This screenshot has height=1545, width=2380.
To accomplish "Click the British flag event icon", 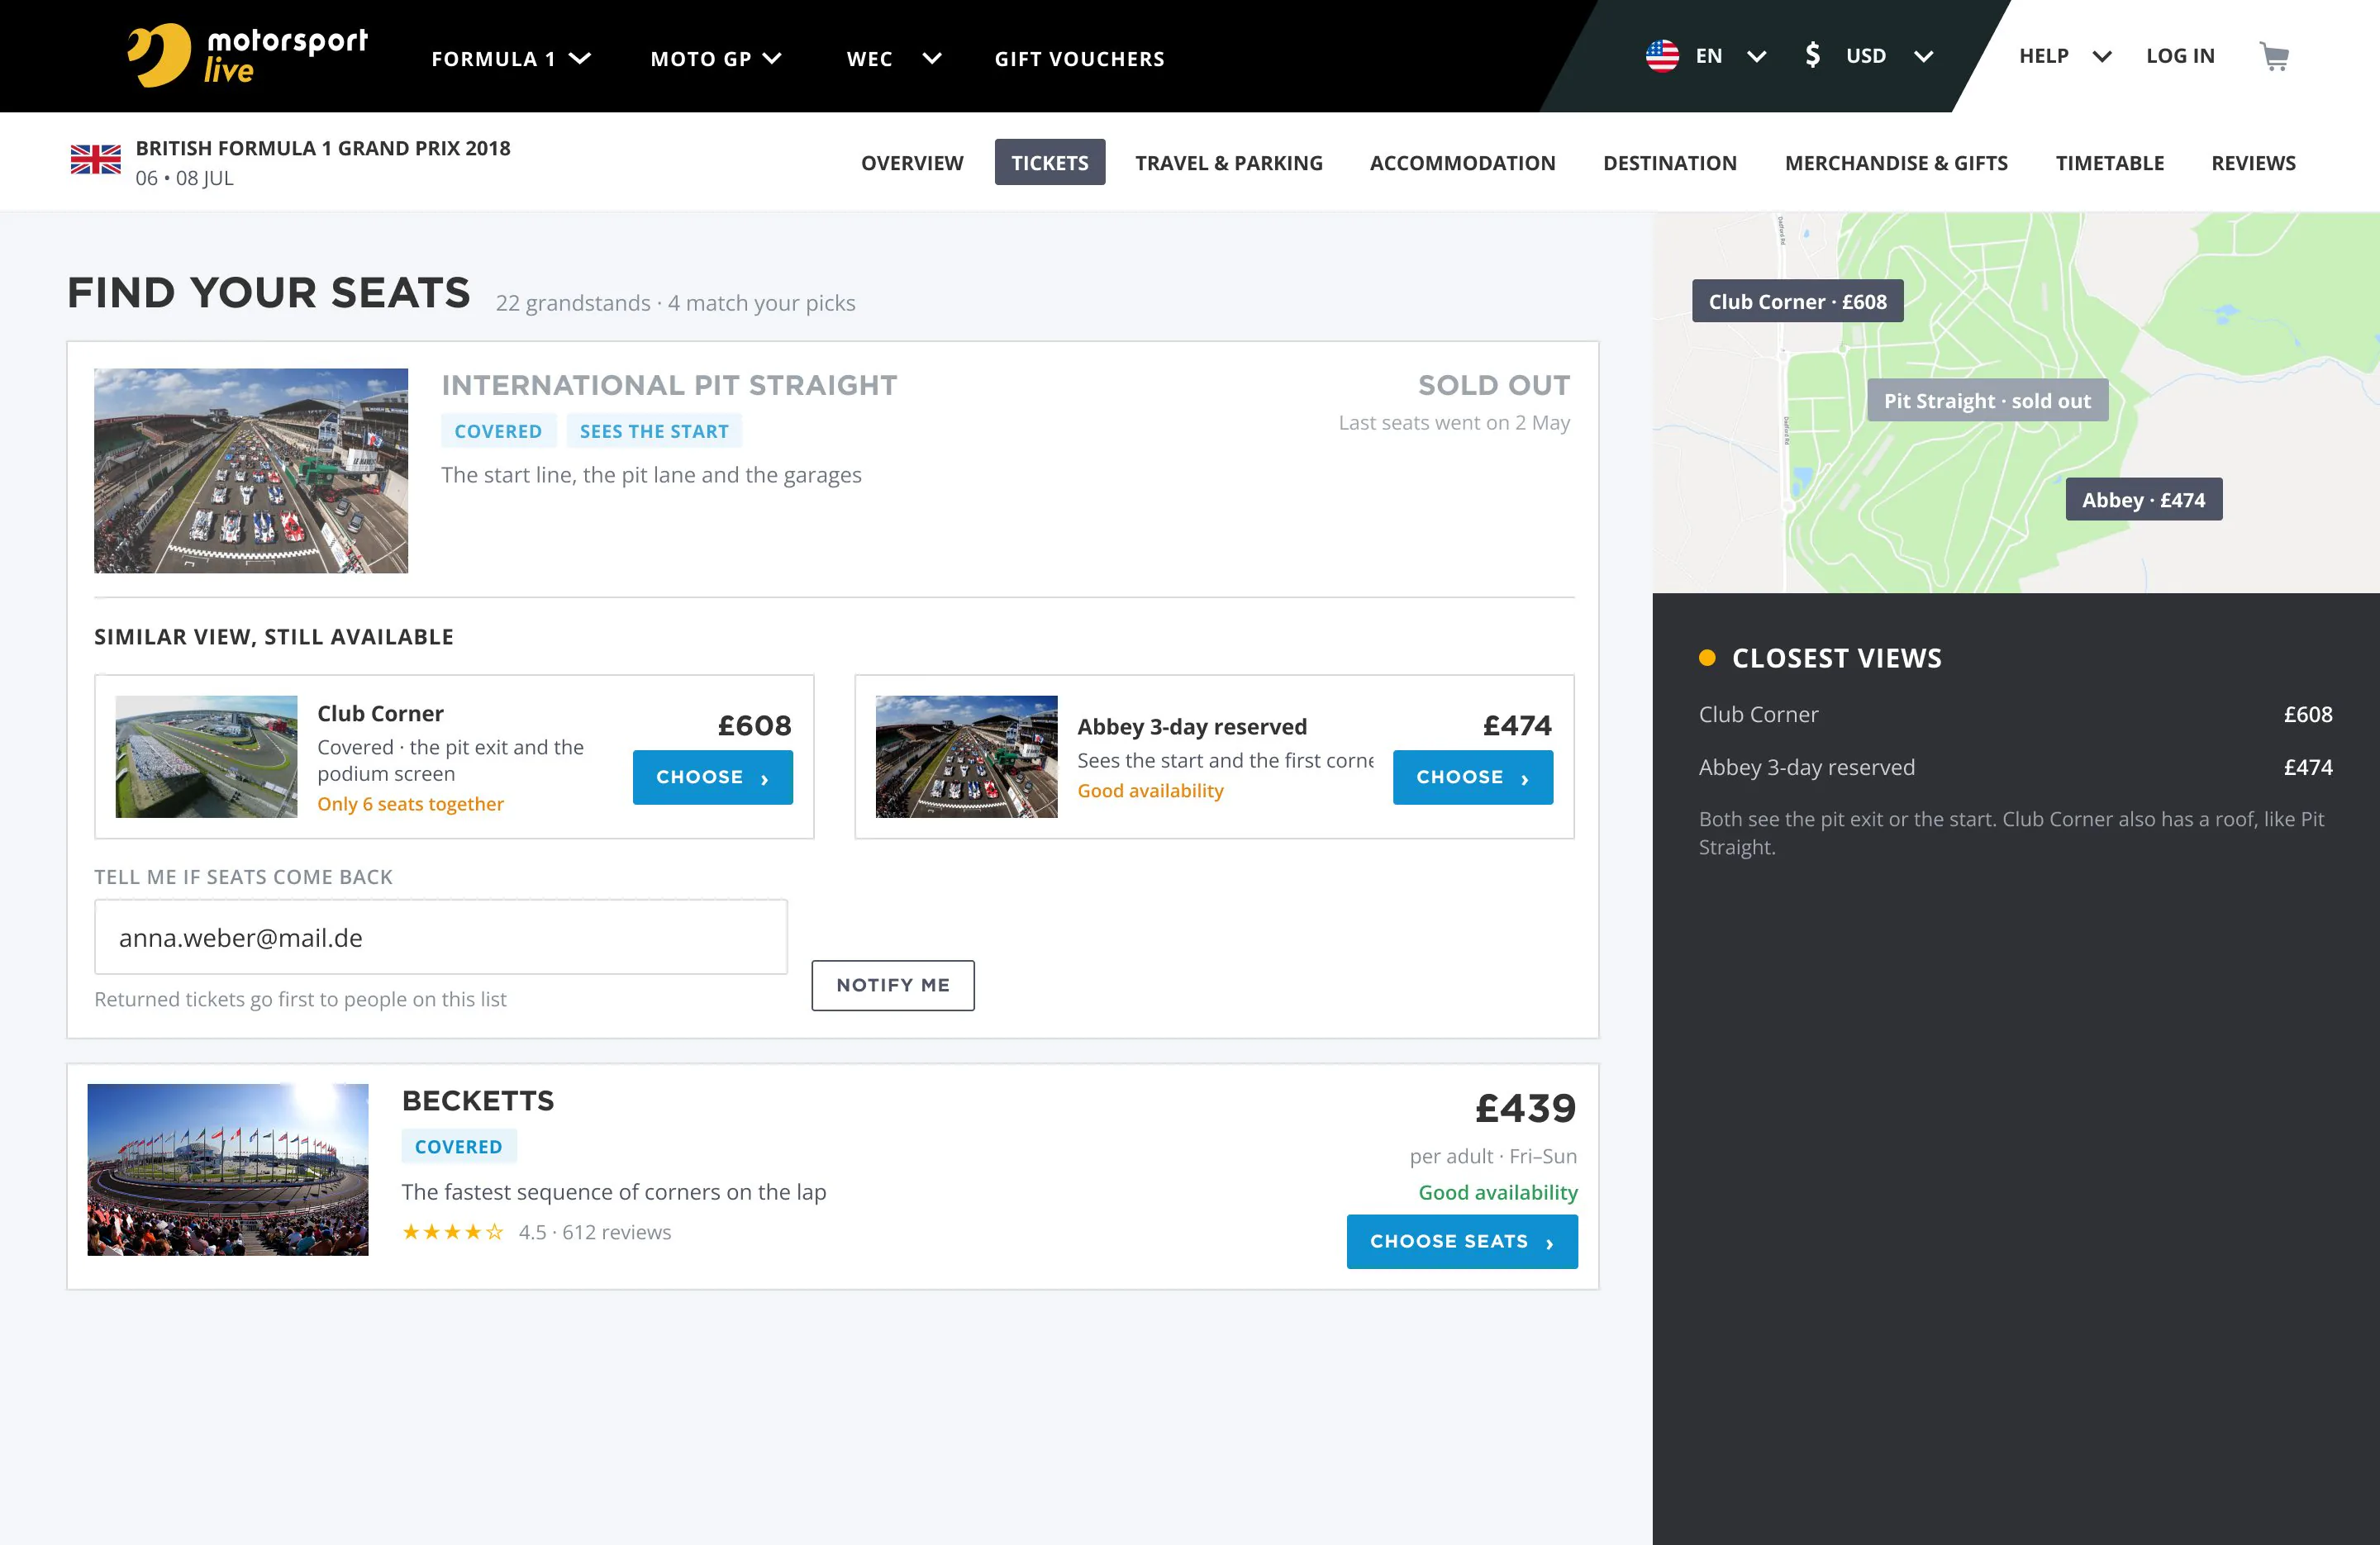I will click(x=96, y=160).
